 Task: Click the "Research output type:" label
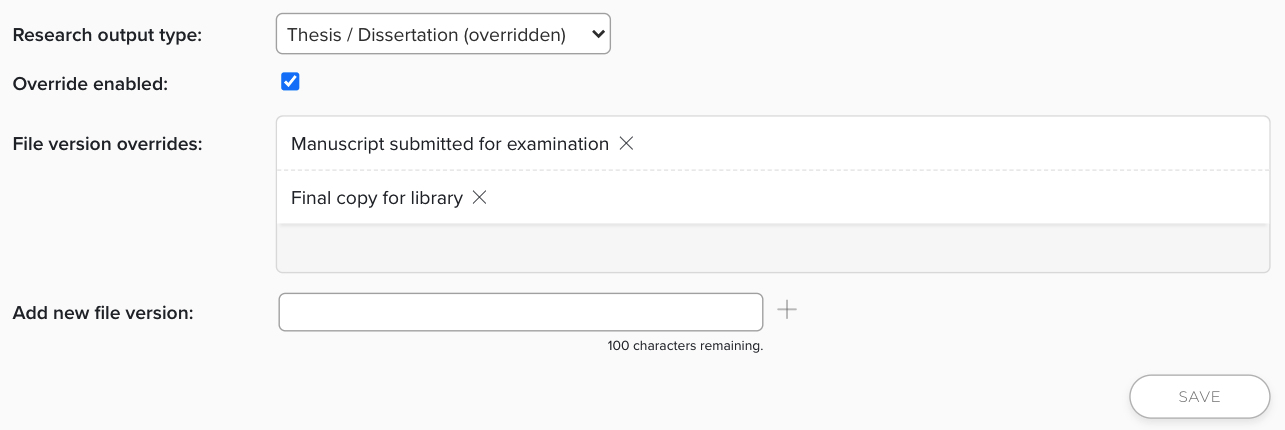pos(107,35)
